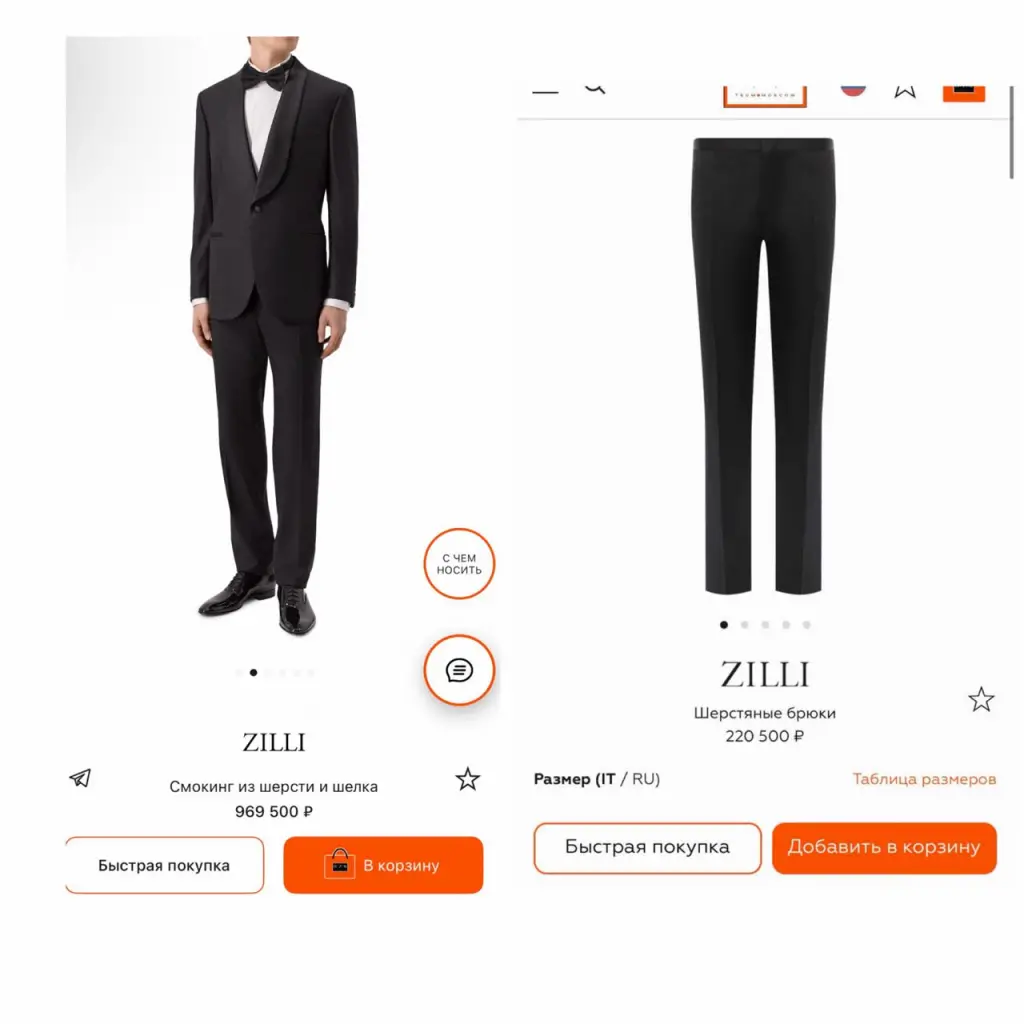The width and height of the screenshot is (1024, 1024).
Task: Select the Russian flag region icon
Action: 853,90
